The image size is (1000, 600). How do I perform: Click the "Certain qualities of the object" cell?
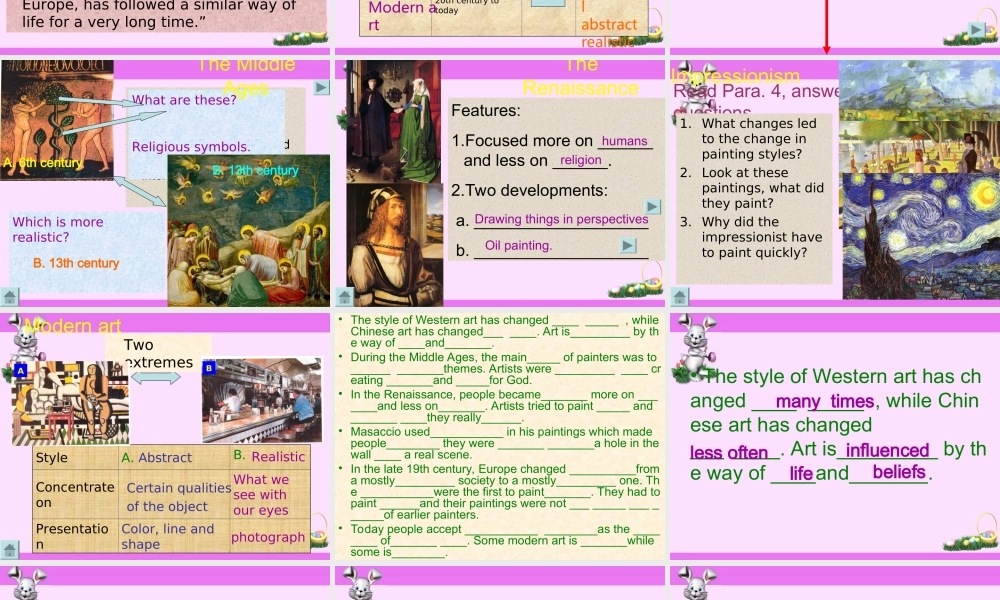pyautogui.click(x=174, y=496)
